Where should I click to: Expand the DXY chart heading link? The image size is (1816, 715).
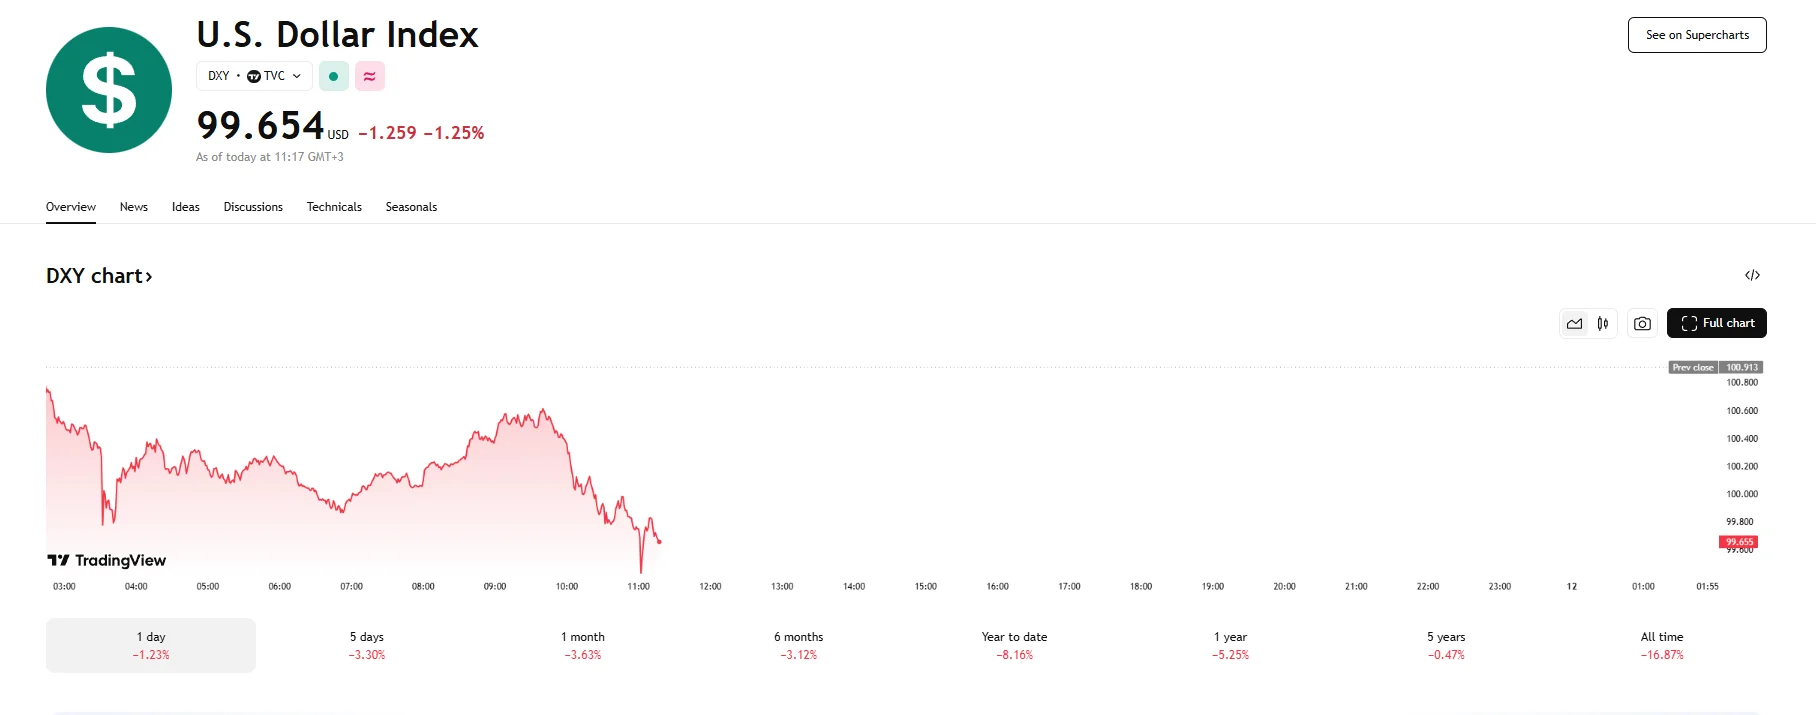[99, 276]
